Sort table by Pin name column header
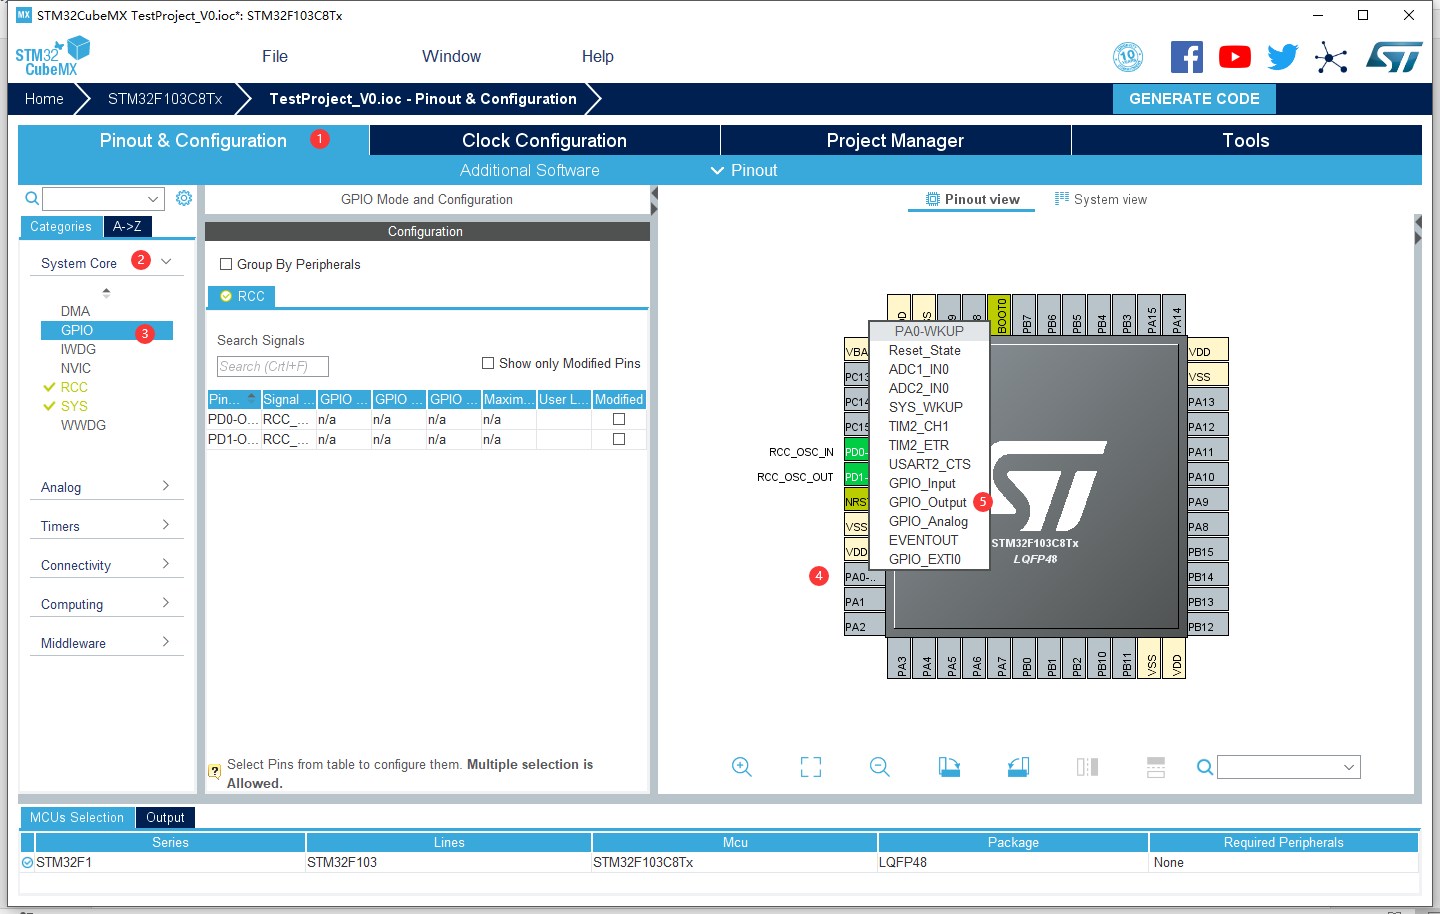 click(x=233, y=399)
